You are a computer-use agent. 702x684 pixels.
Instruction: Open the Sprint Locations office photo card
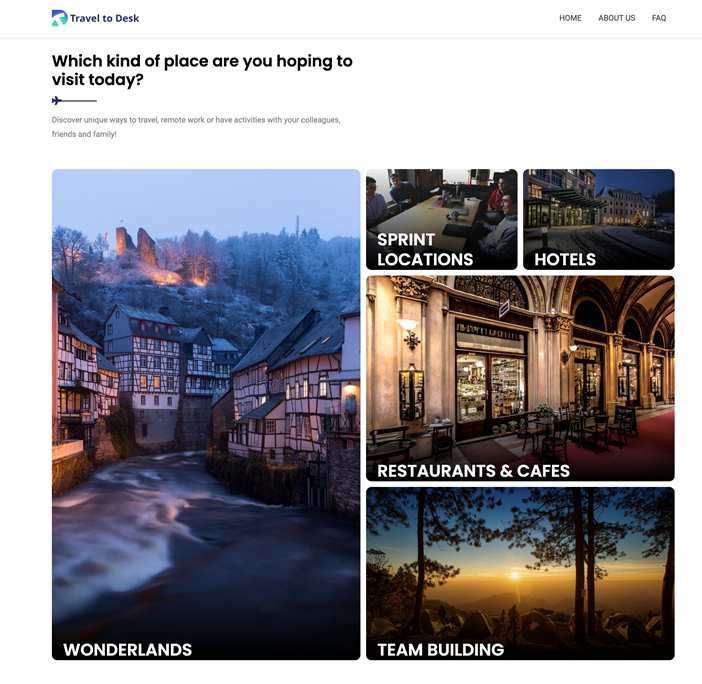tap(441, 219)
